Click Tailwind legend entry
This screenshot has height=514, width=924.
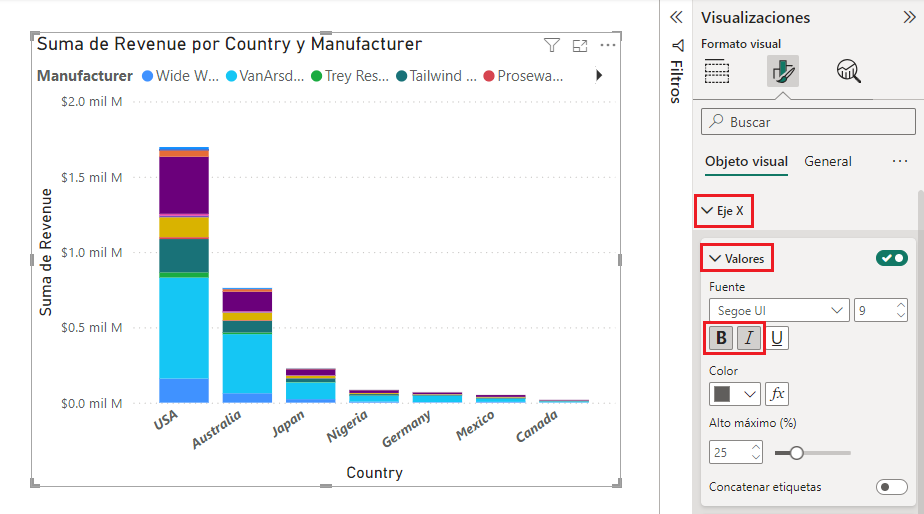436,76
